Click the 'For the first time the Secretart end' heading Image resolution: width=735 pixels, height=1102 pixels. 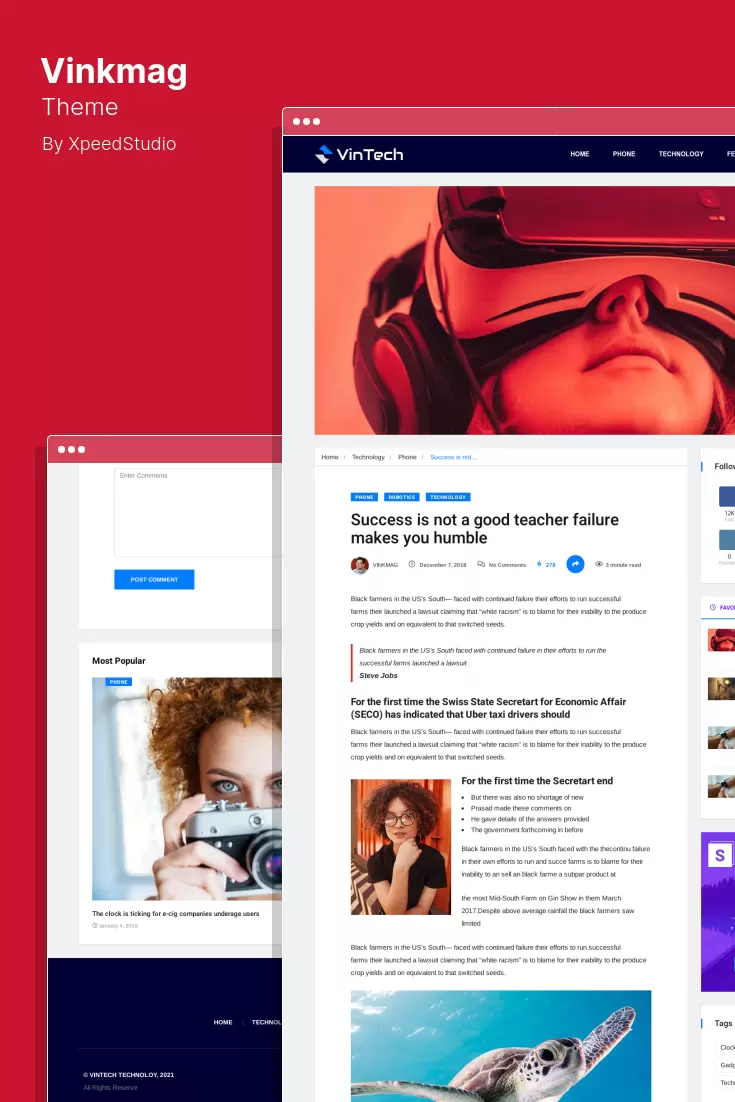coord(537,781)
